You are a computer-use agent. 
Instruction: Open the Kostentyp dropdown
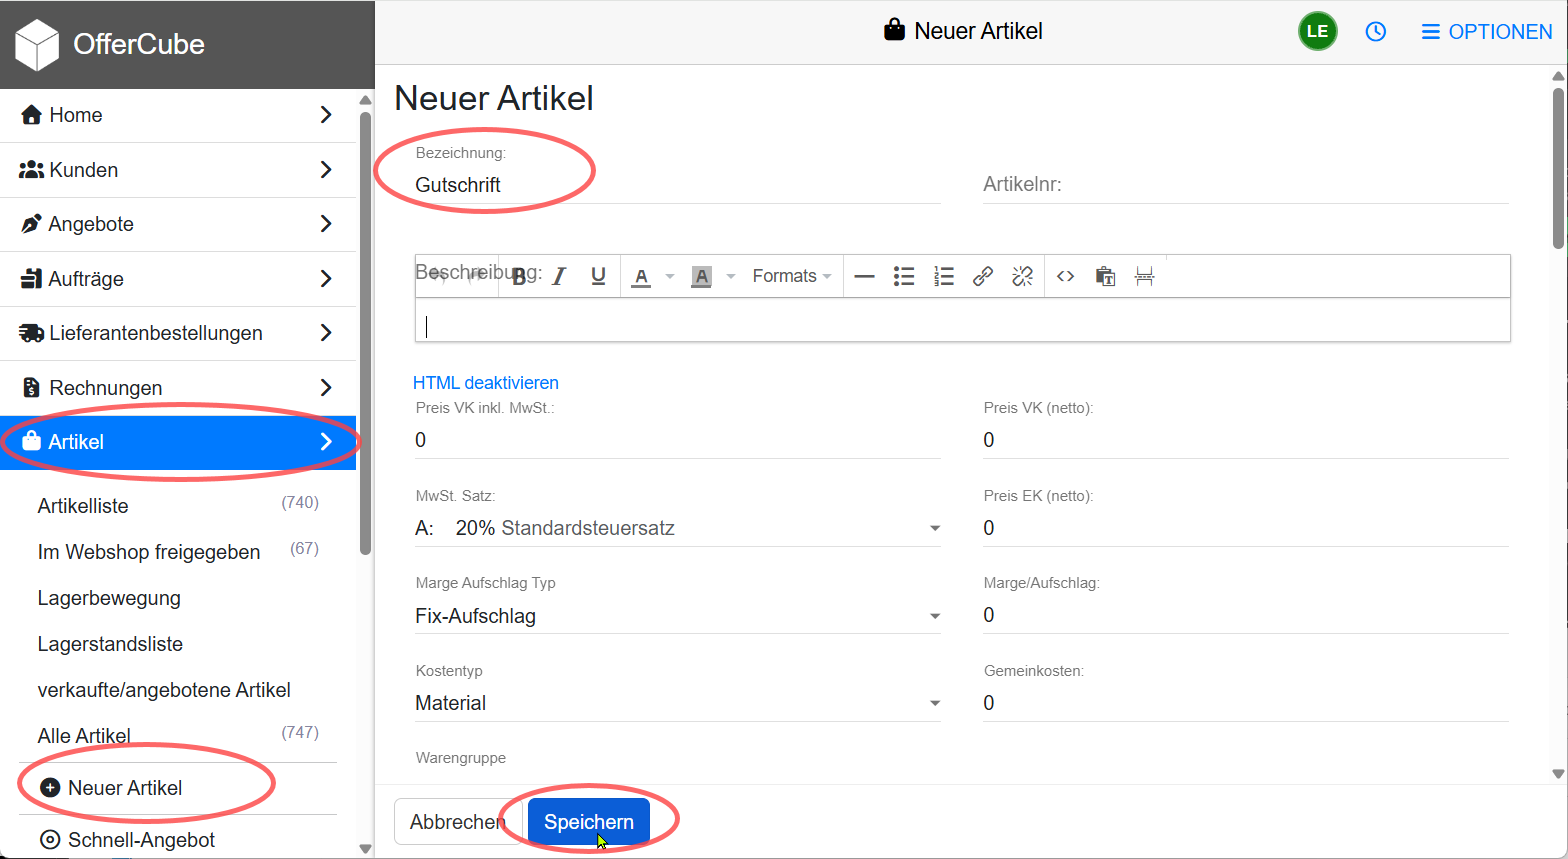click(x=678, y=703)
